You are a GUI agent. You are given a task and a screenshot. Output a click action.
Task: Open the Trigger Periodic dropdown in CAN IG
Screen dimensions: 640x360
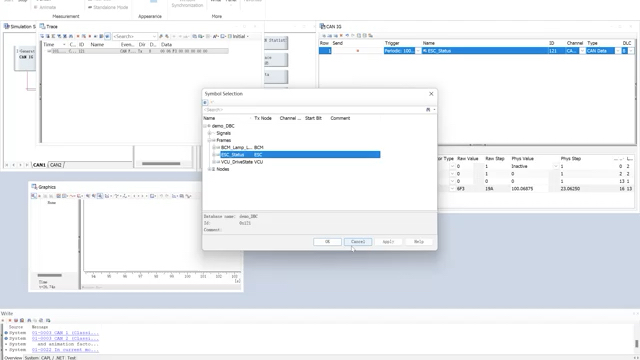pos(418,51)
